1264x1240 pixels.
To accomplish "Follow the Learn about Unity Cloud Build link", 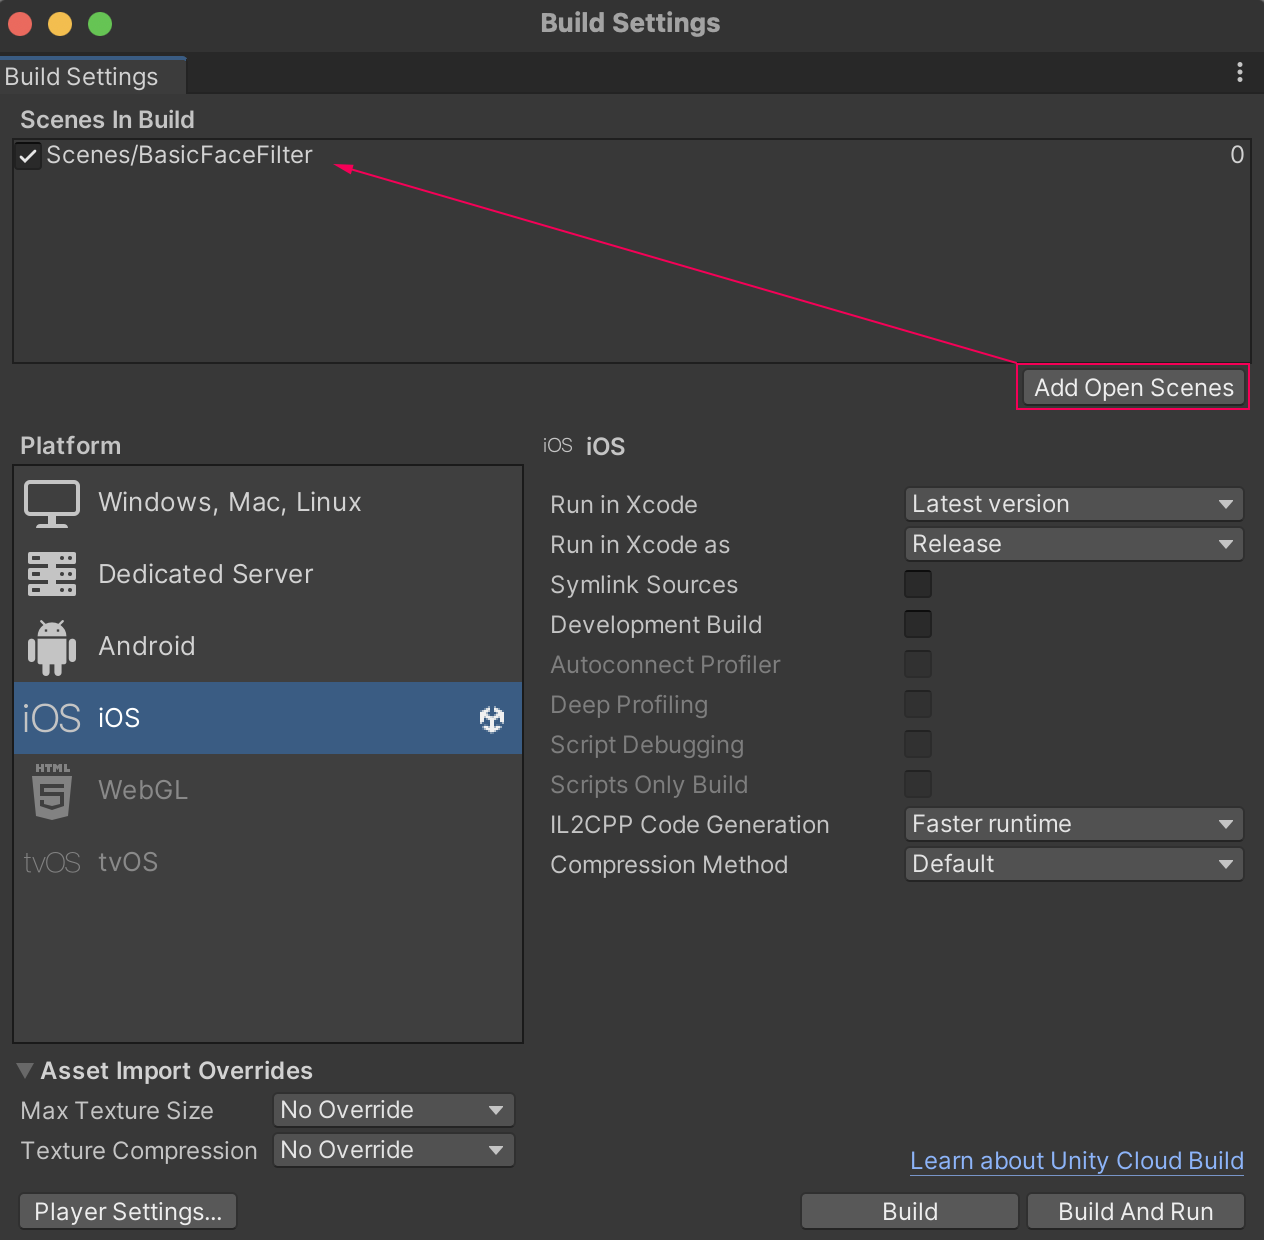I will (x=1076, y=1161).
